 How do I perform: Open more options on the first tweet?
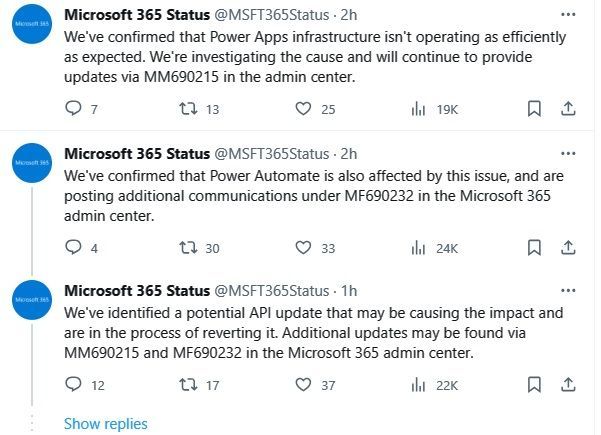(x=568, y=16)
